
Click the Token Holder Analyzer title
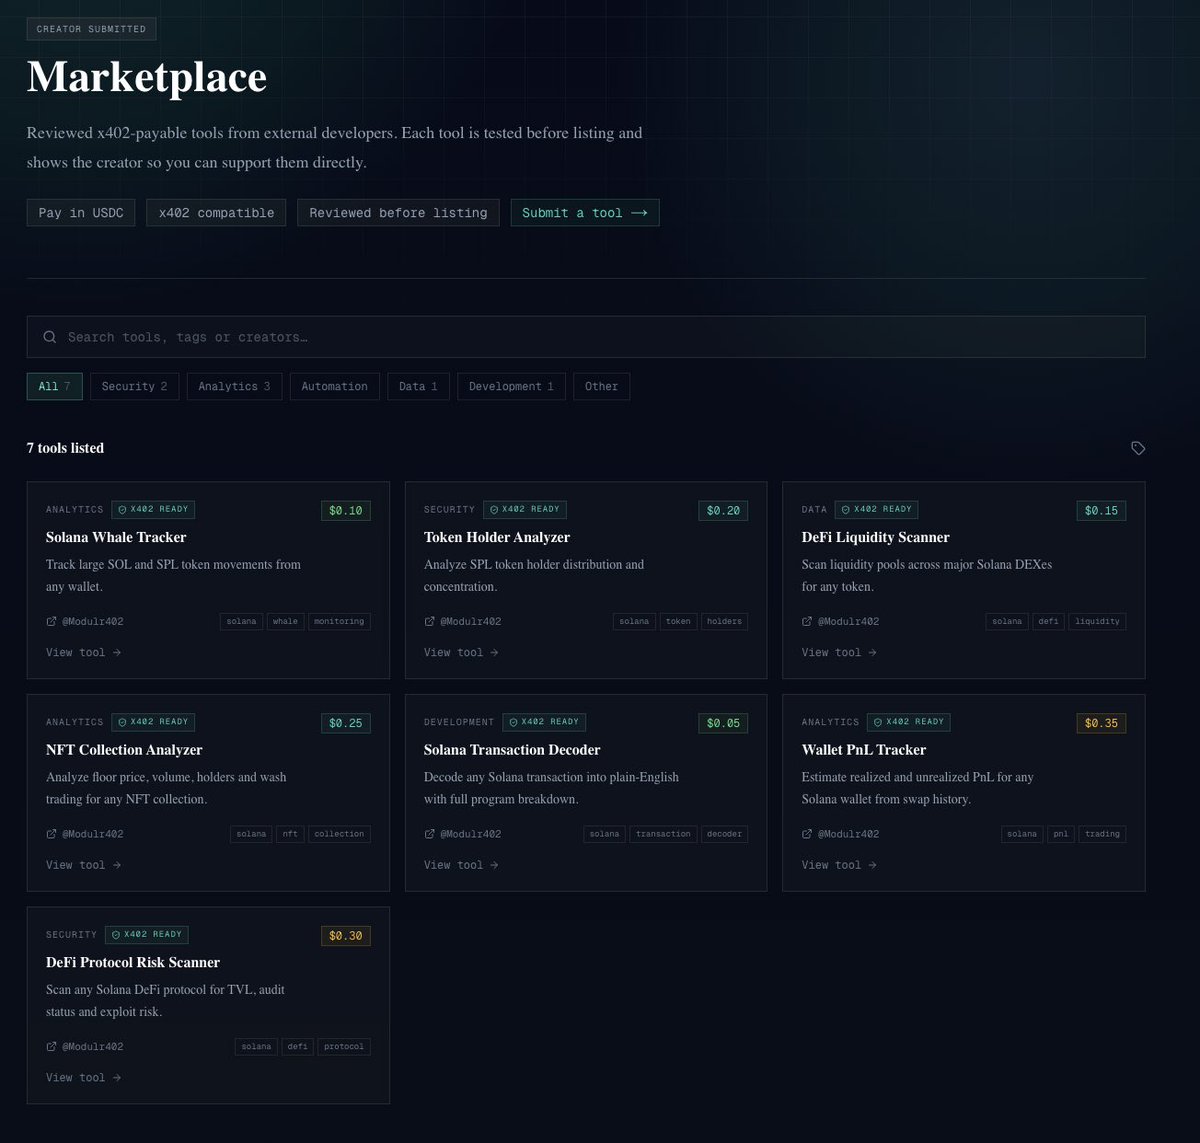tap(497, 537)
